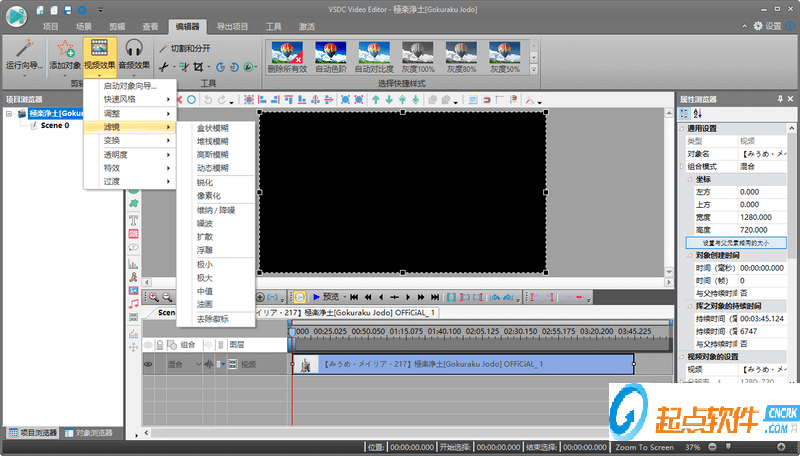The width and height of the screenshot is (800, 456).
Task: Zoom out on the timeline magnifier
Action: 167,297
